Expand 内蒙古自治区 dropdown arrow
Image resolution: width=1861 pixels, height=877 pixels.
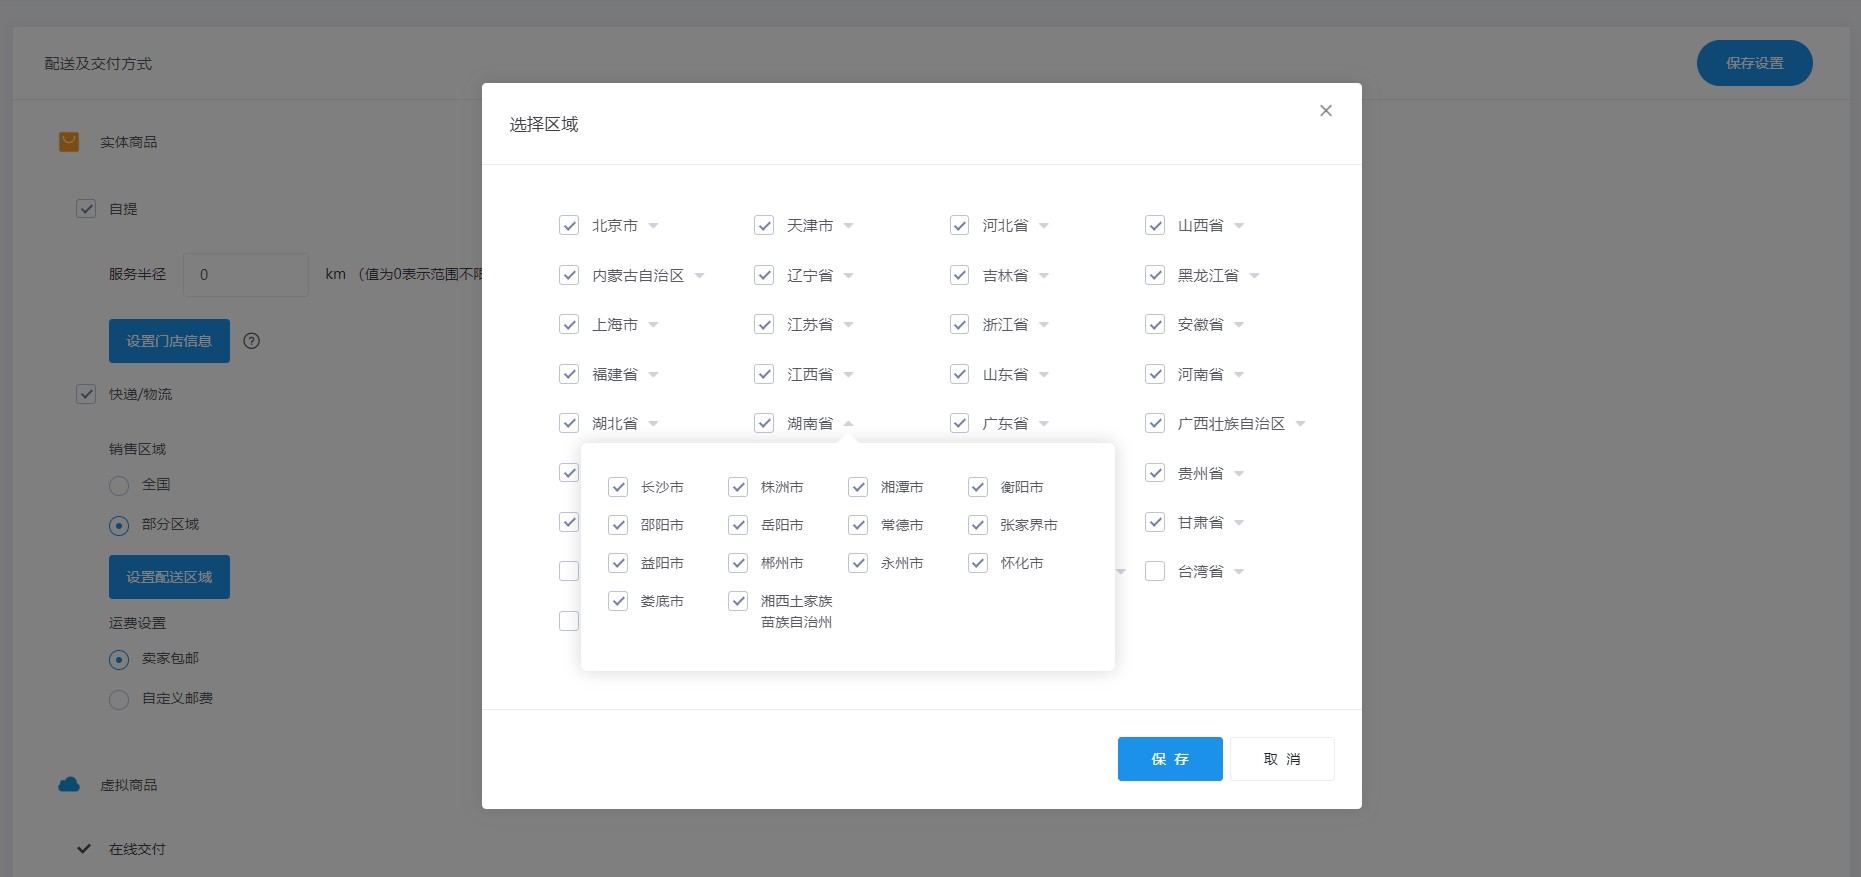tap(699, 276)
